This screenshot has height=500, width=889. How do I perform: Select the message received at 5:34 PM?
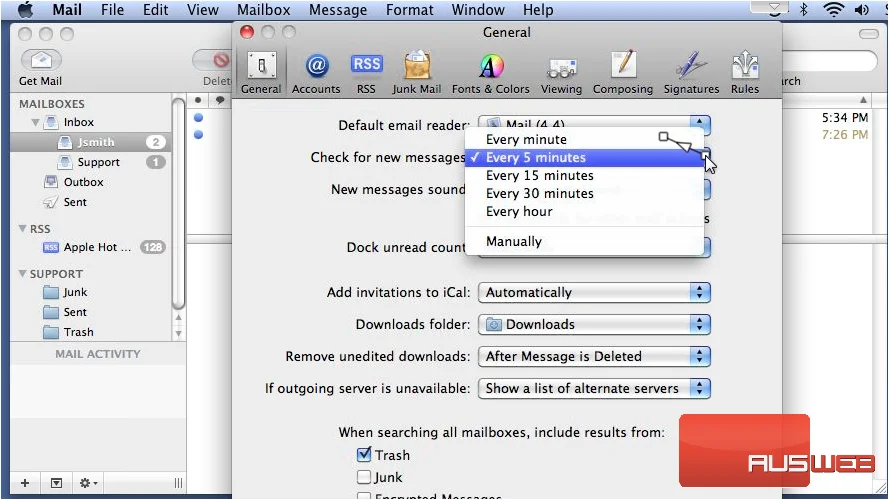[x=844, y=118]
